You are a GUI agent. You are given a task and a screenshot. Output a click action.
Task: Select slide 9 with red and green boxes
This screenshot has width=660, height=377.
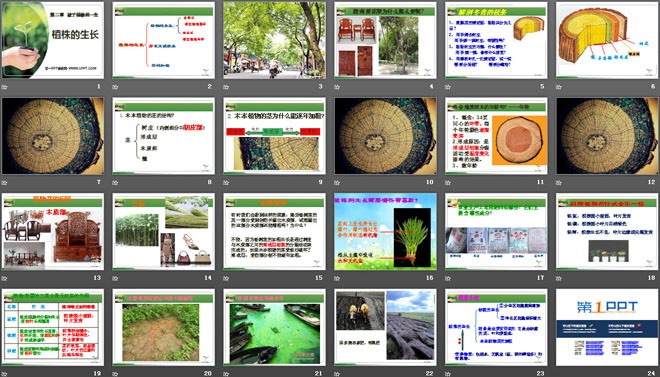[274, 136]
